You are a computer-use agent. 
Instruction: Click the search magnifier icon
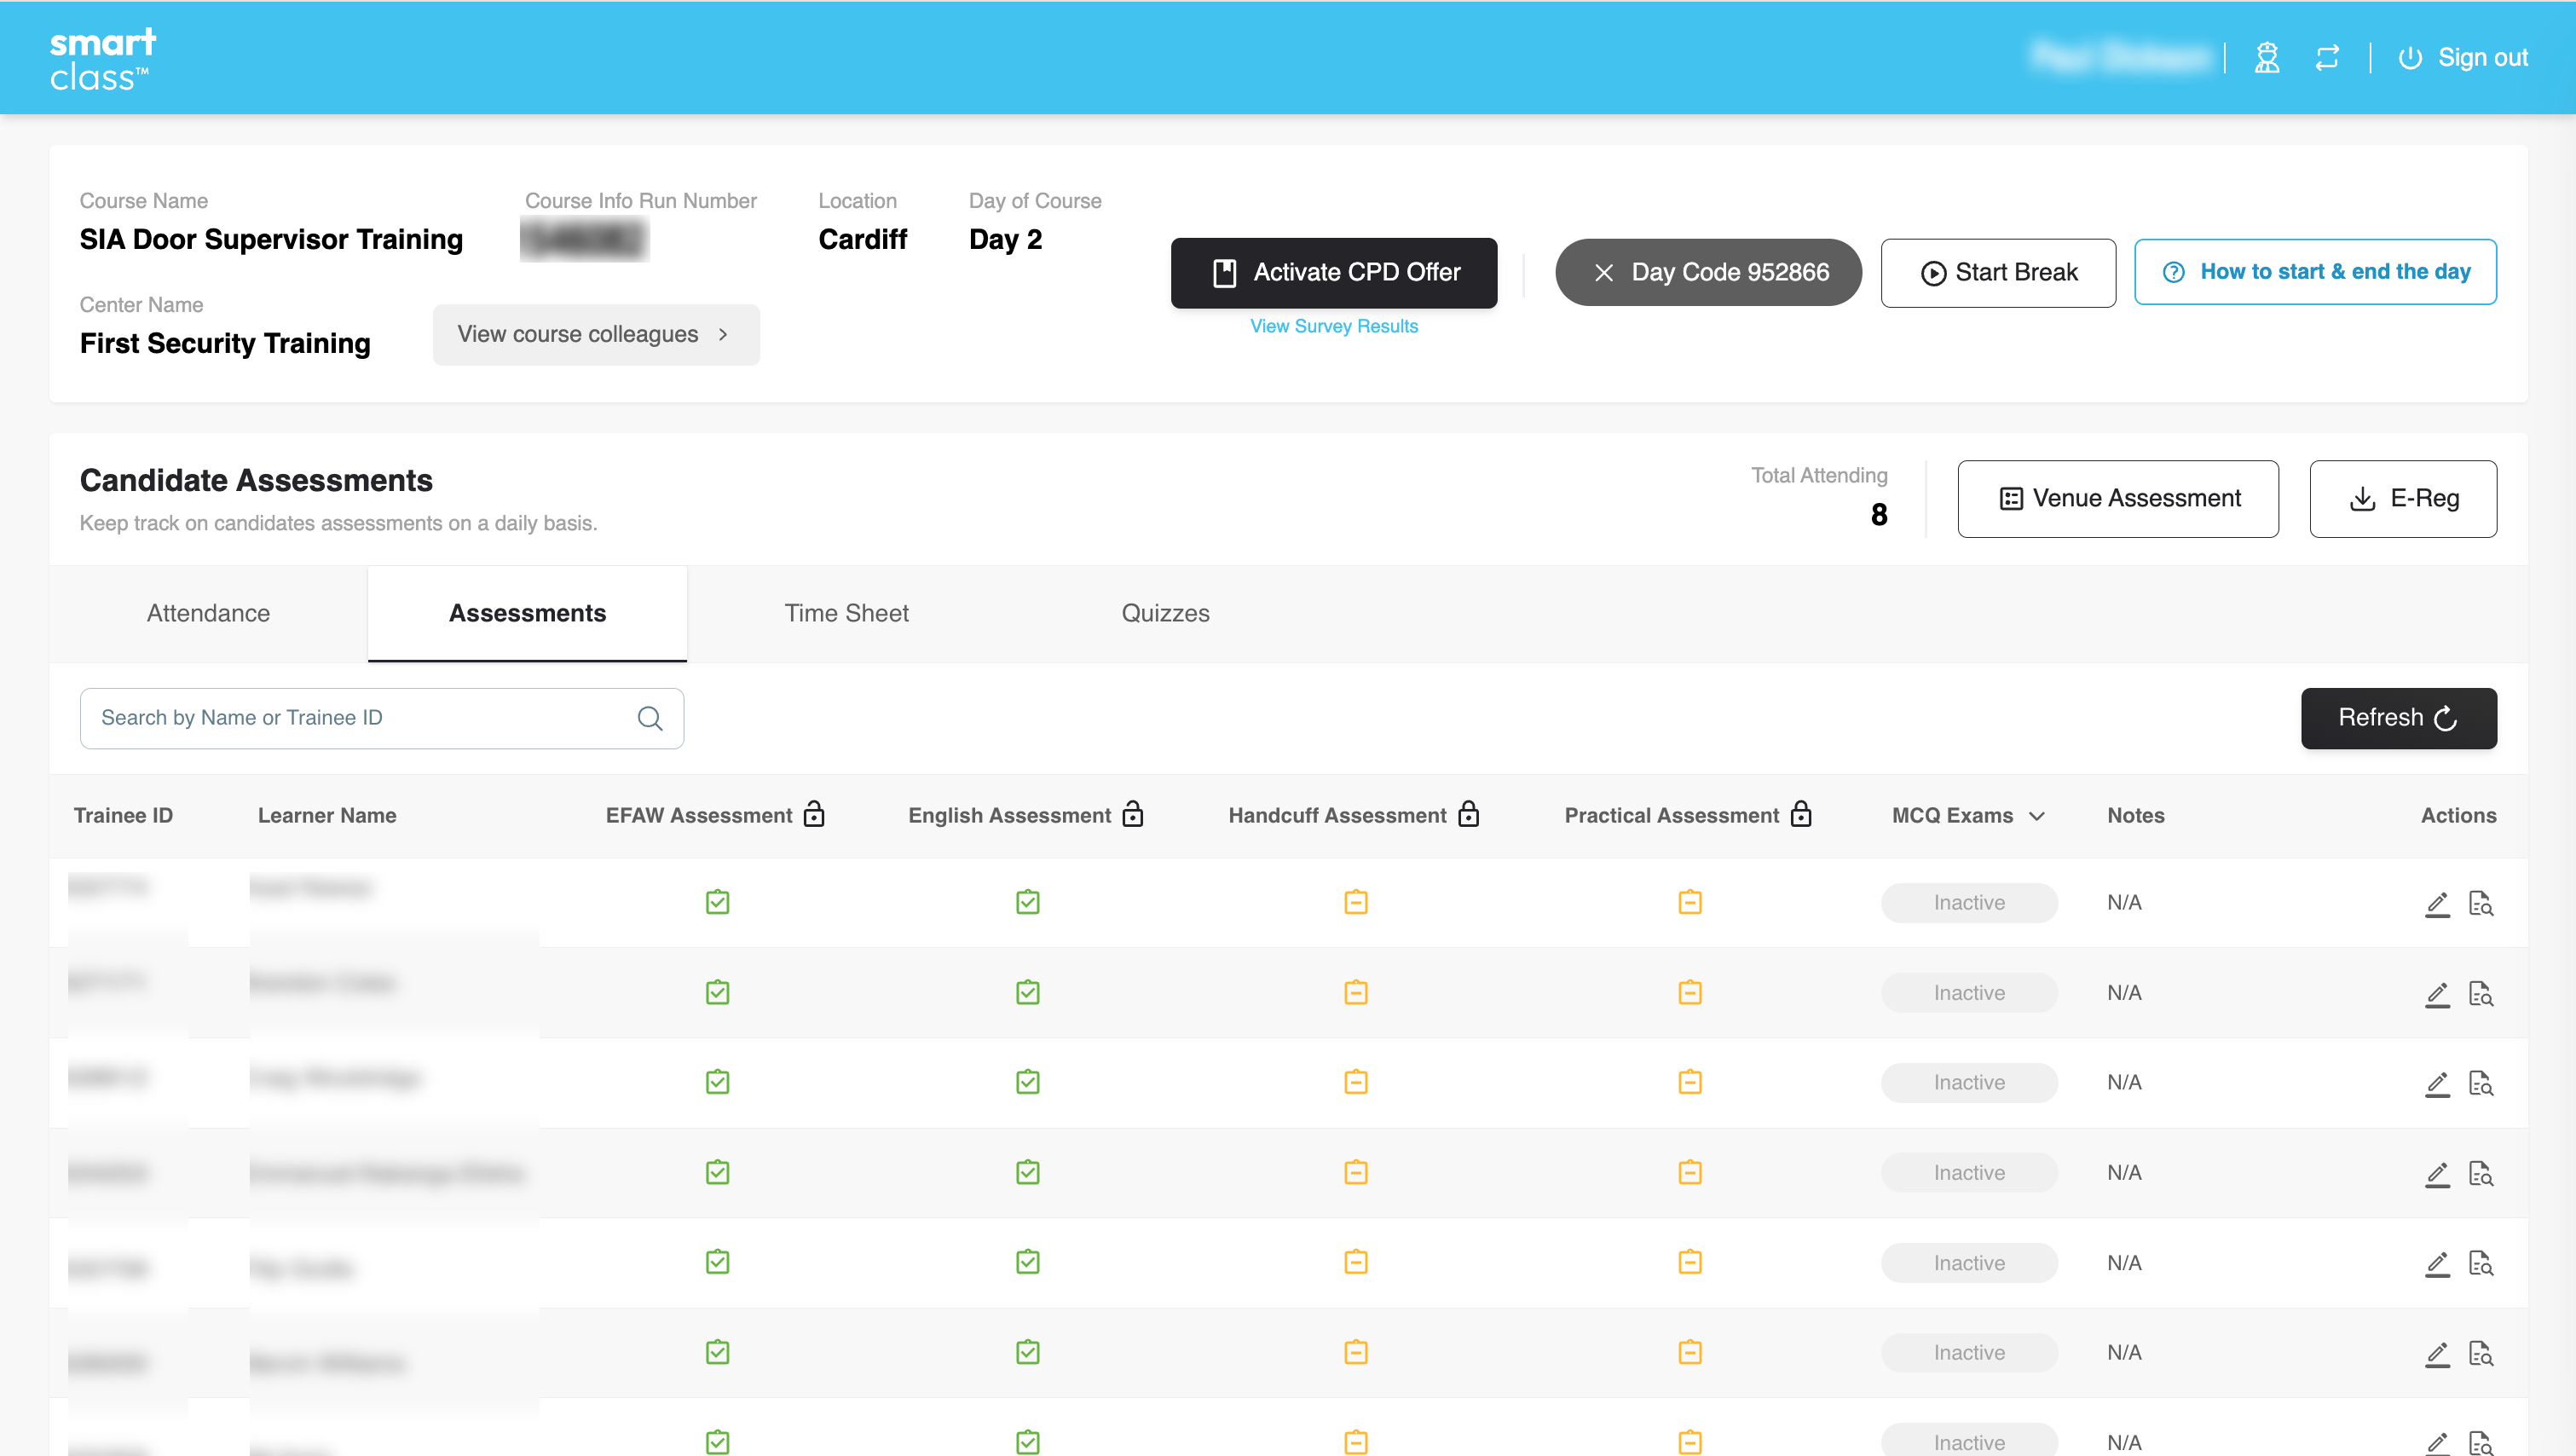tap(650, 718)
